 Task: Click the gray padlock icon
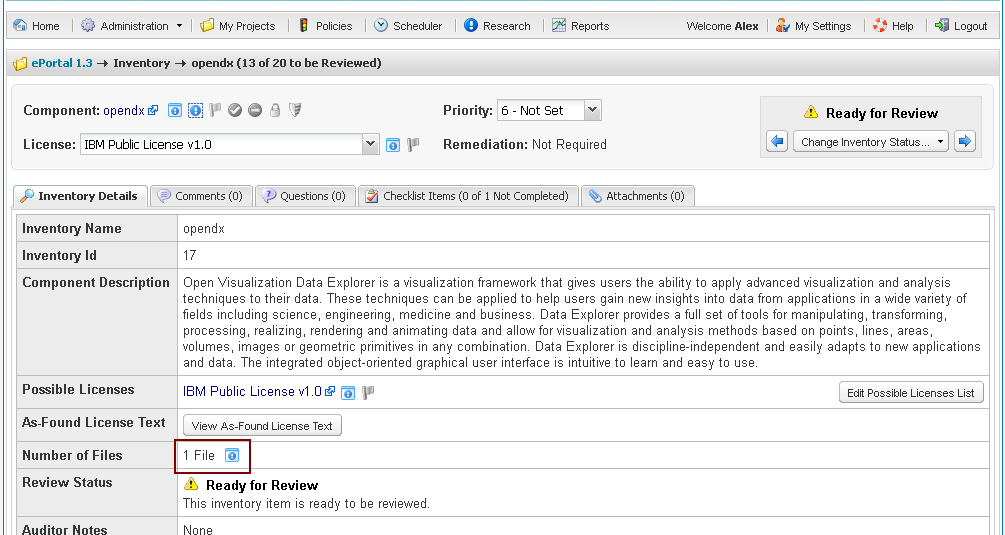[275, 110]
